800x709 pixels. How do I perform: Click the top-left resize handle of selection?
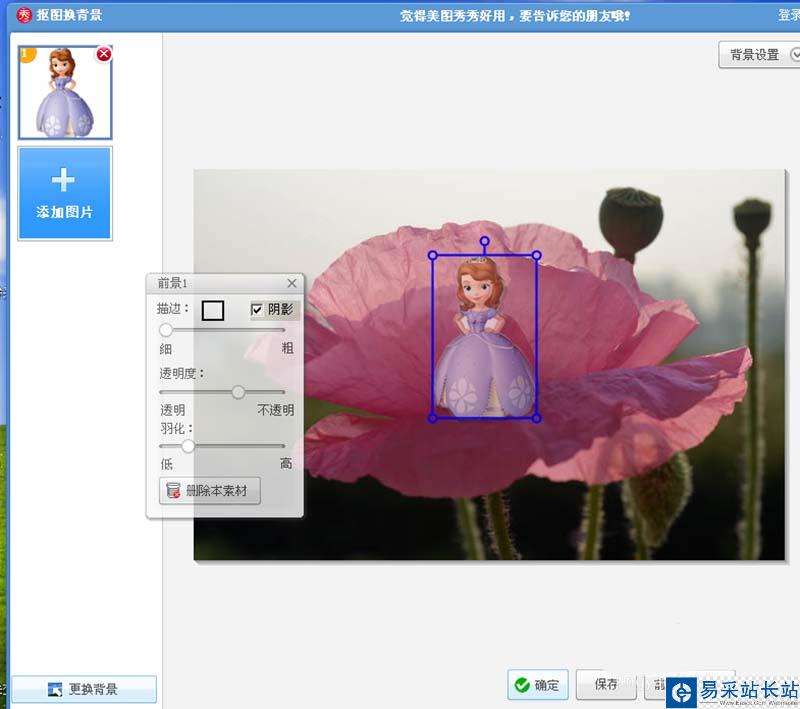(x=433, y=255)
